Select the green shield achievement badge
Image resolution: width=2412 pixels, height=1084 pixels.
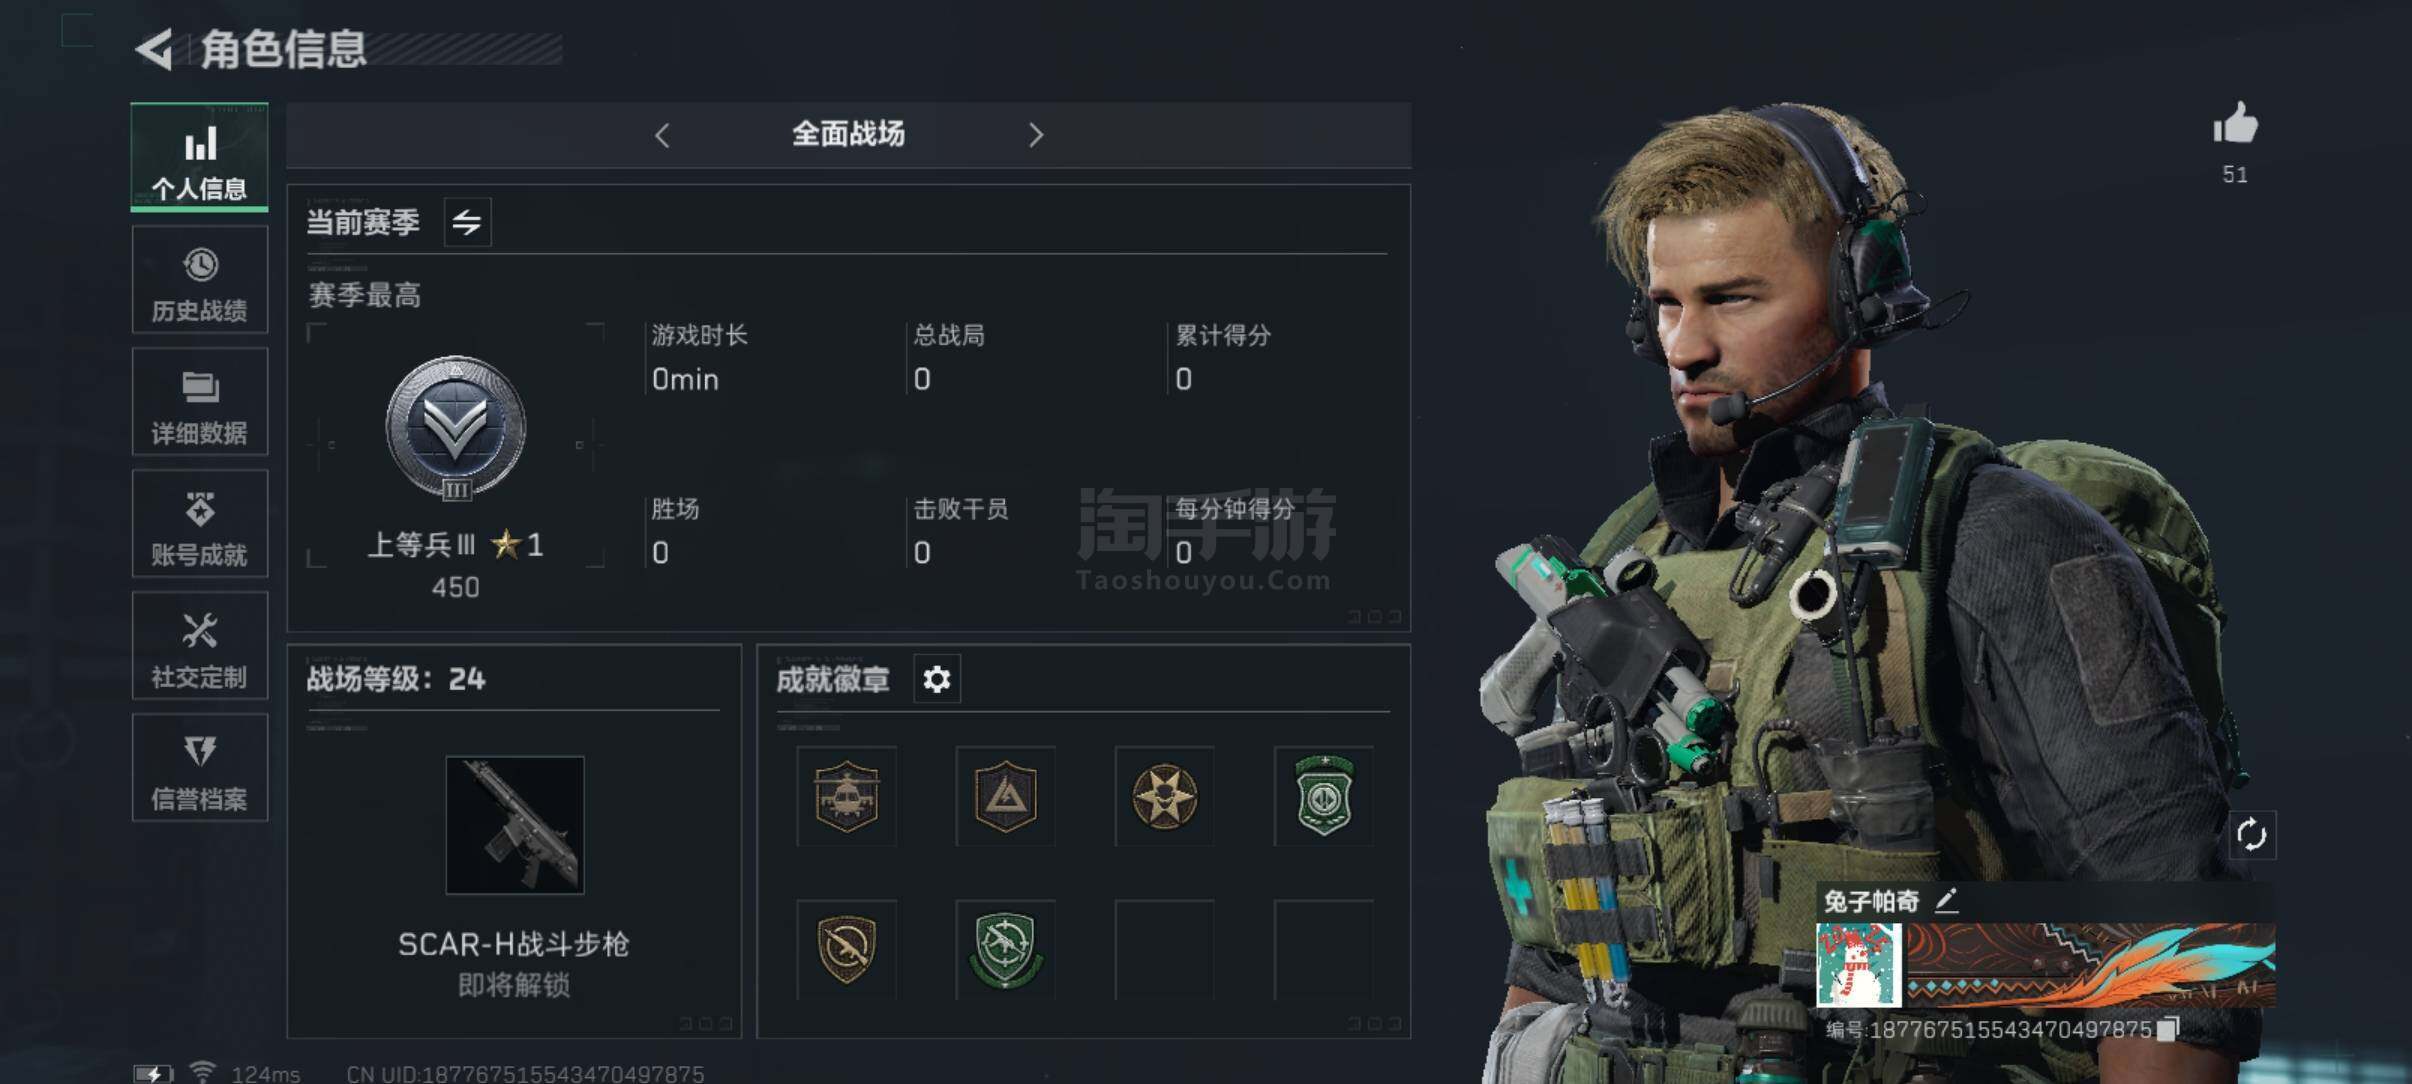[x=1324, y=796]
